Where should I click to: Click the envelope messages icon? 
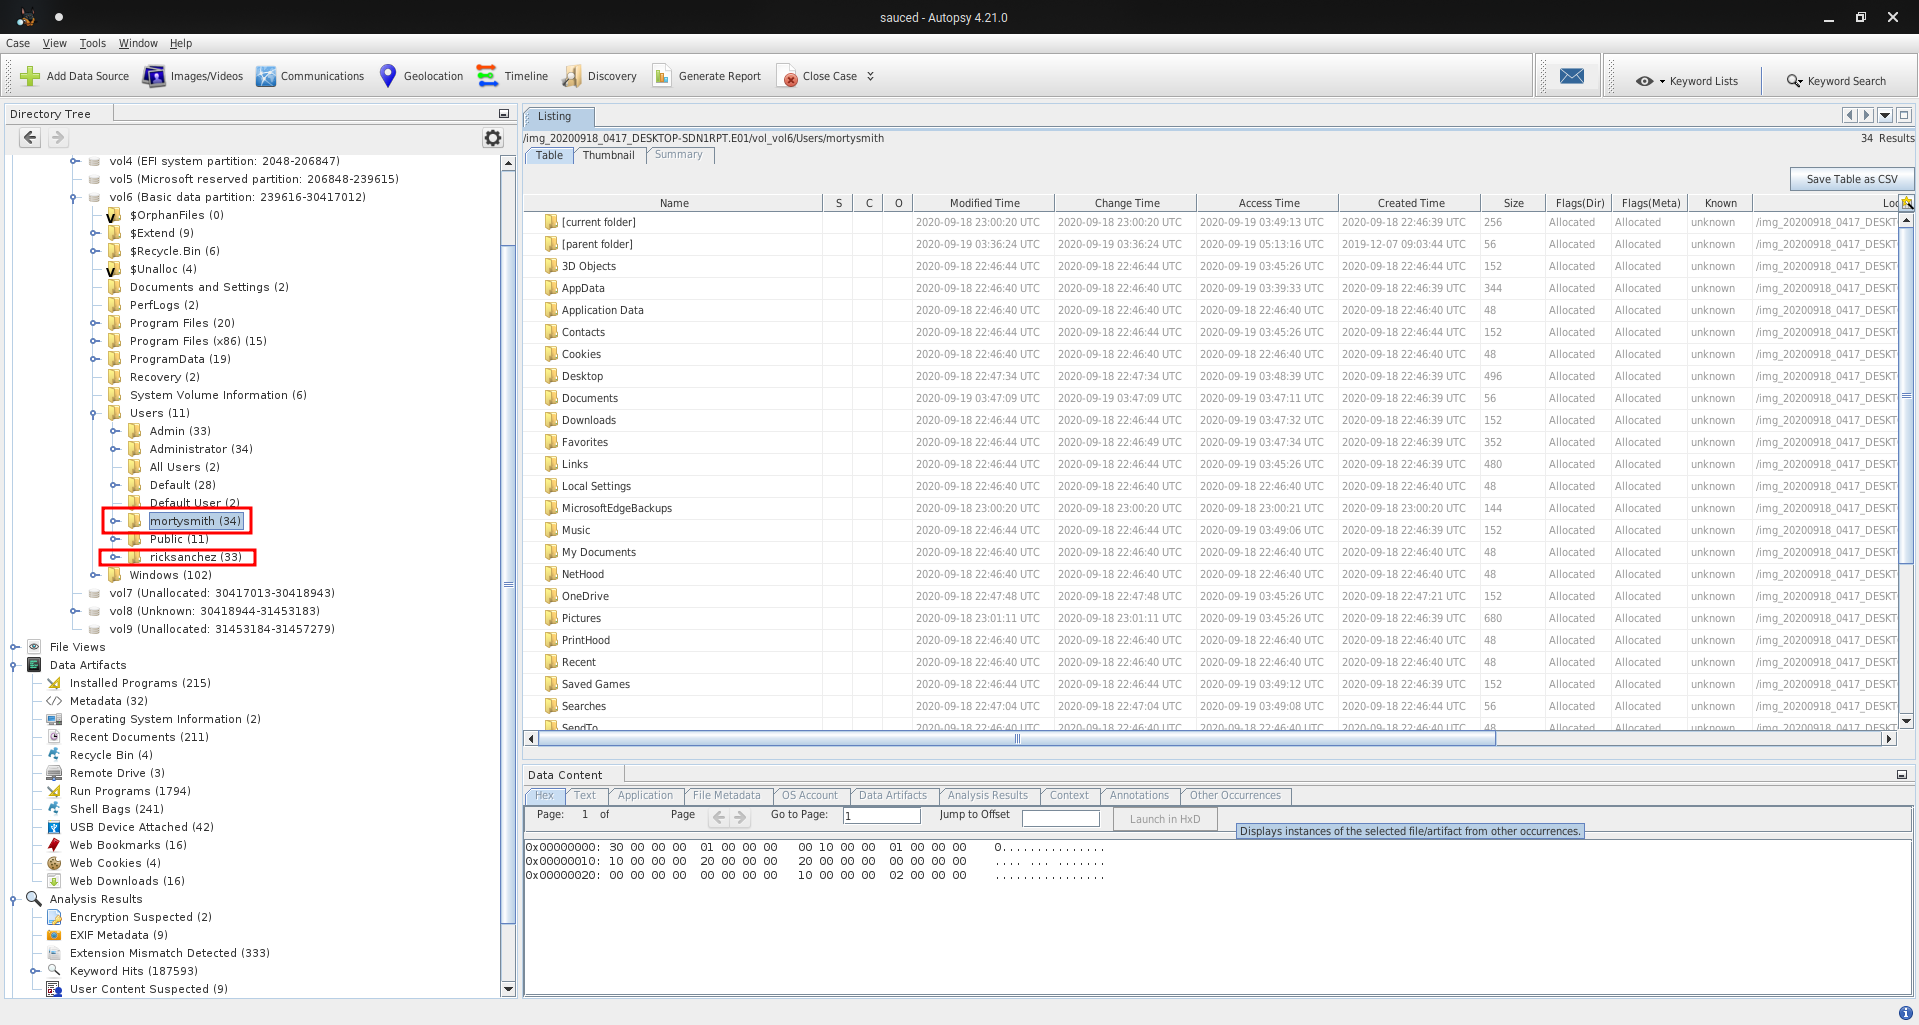click(x=1571, y=77)
